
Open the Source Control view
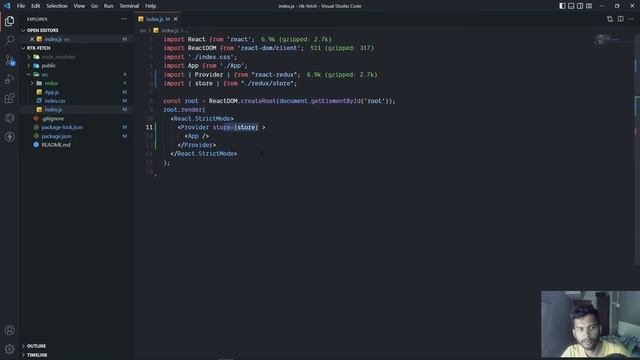[x=9, y=60]
